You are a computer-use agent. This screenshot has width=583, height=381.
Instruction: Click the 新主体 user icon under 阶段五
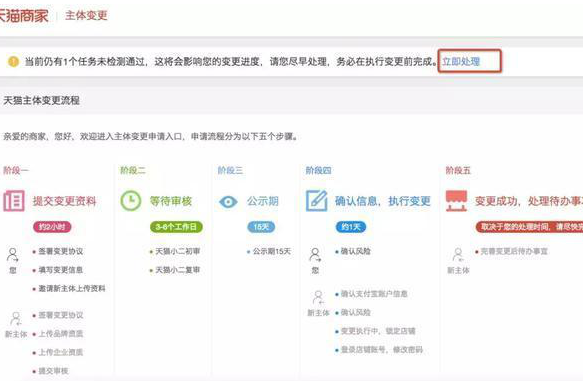458,255
